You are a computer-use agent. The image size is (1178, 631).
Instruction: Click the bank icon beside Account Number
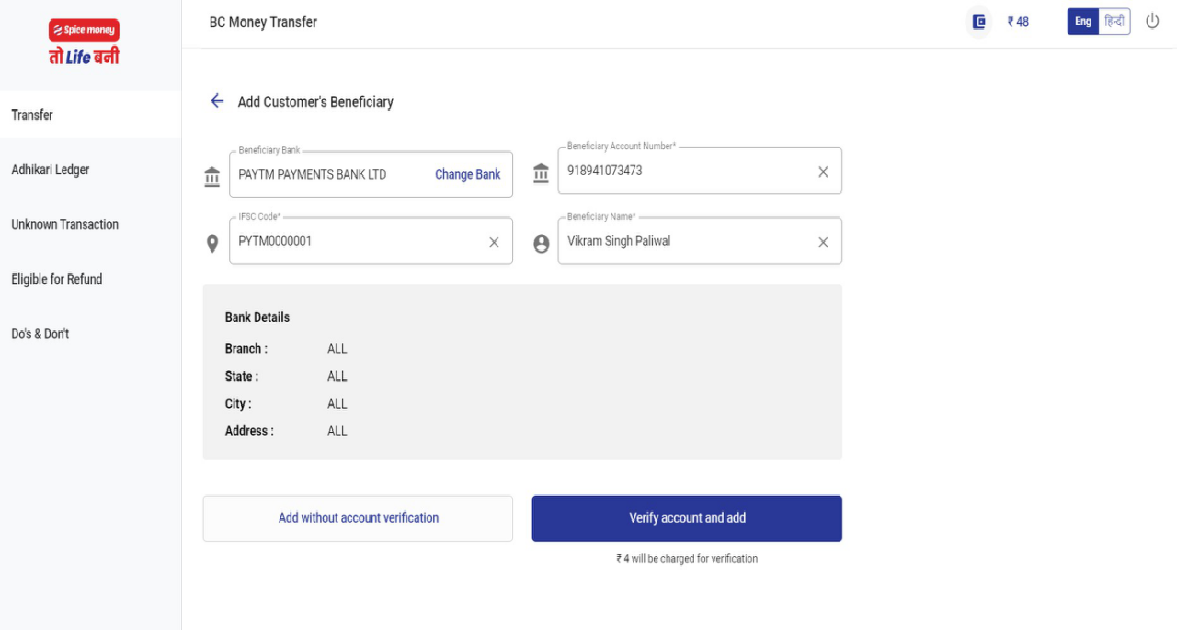[541, 173]
